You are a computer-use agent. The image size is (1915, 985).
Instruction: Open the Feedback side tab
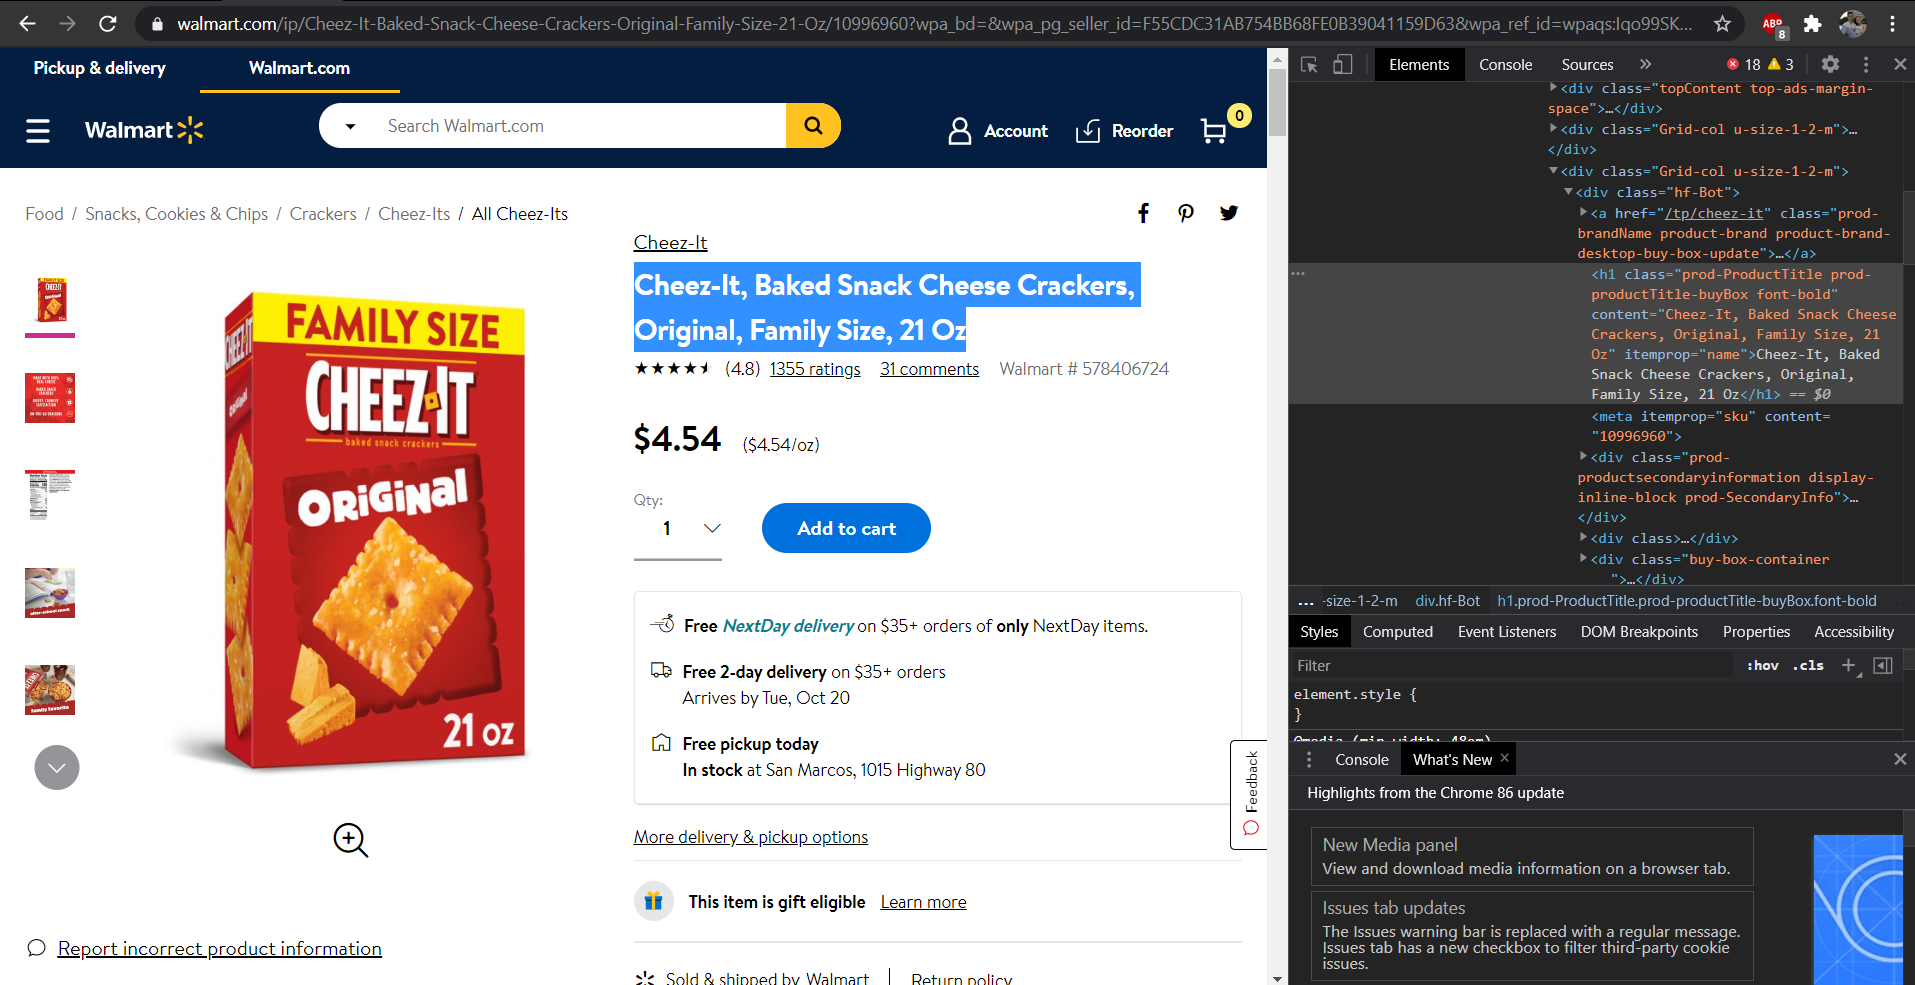pyautogui.click(x=1249, y=795)
